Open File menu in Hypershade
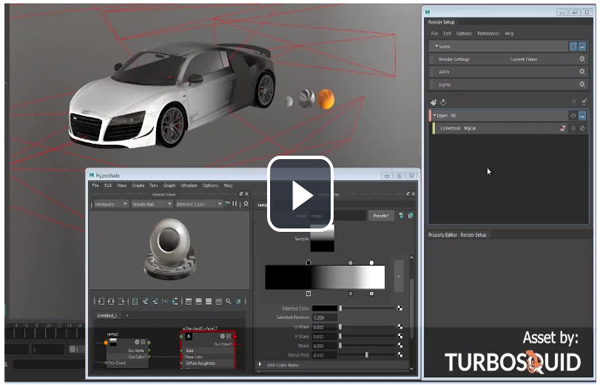This screenshot has width=600, height=385. (x=95, y=186)
